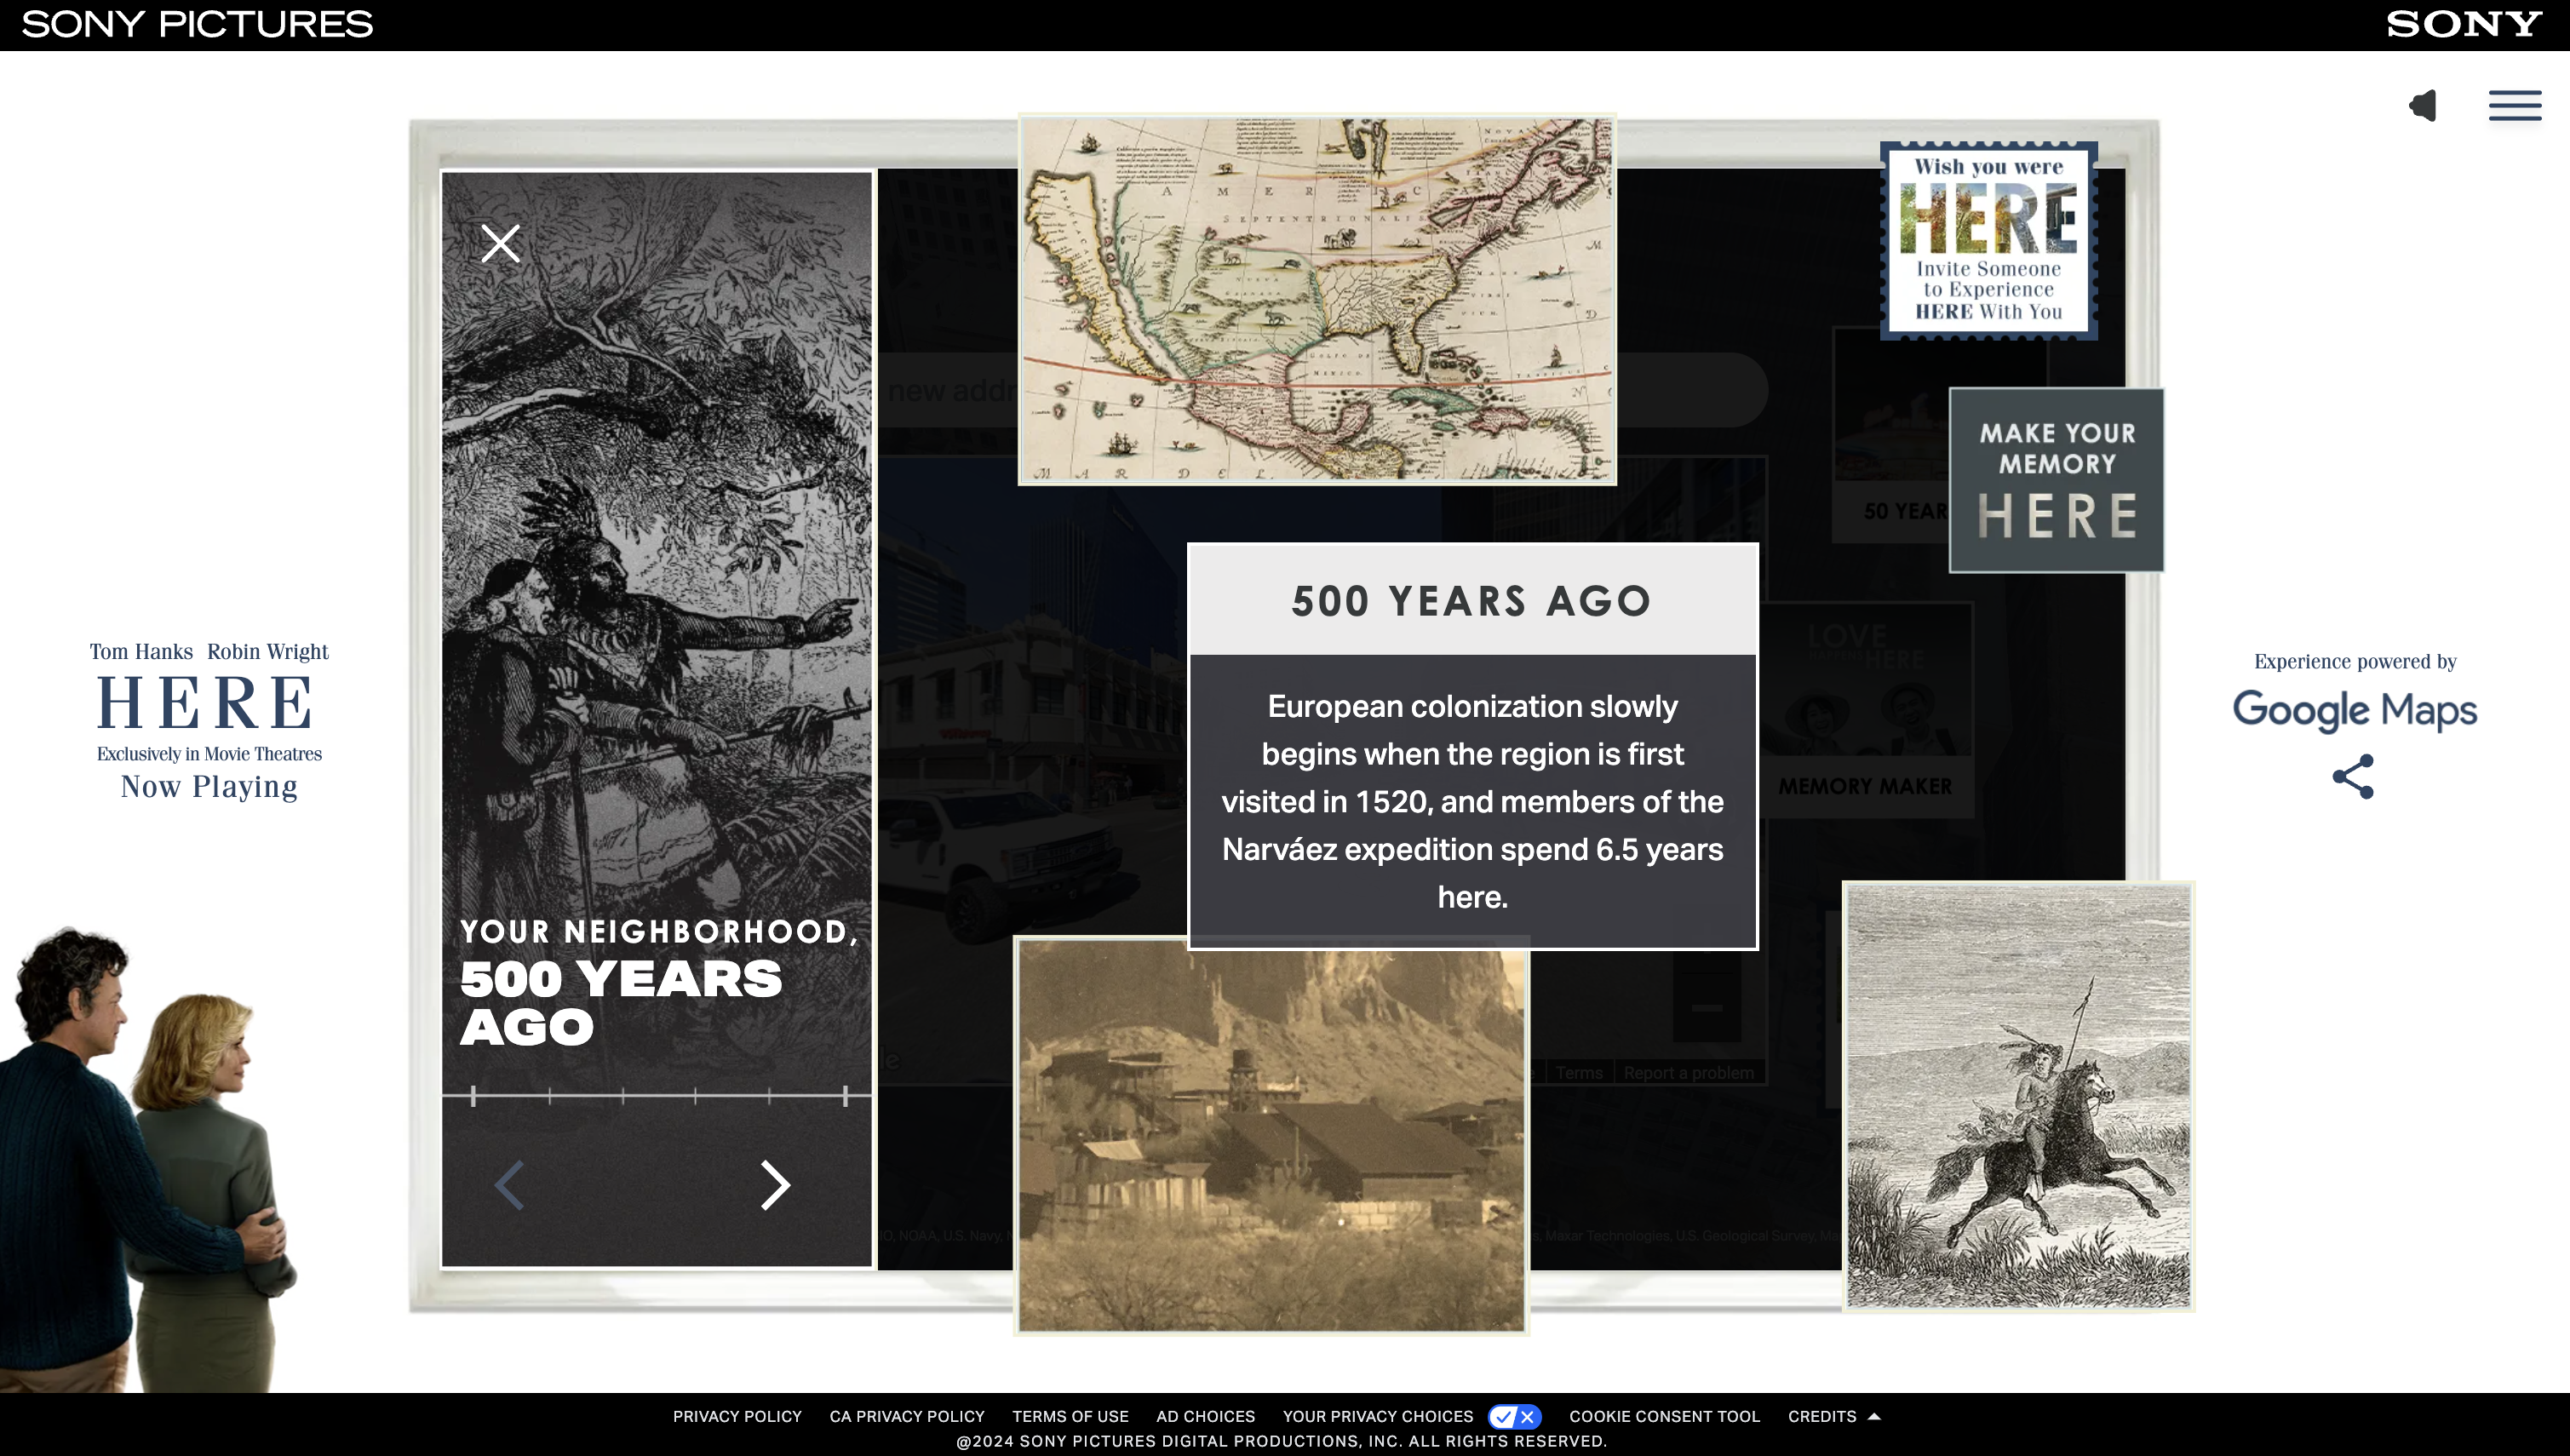Click the Wish You Were HERE stamp
Screen dimensions: 2570x1456
click(x=1988, y=240)
